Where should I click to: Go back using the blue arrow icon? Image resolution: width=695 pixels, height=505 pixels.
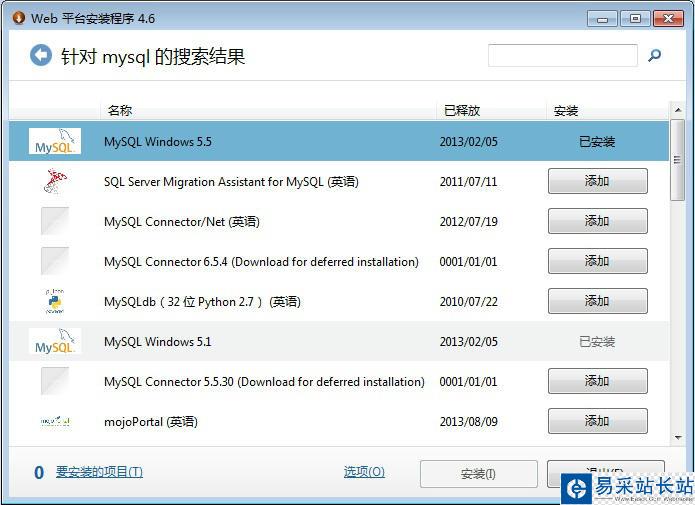41,55
